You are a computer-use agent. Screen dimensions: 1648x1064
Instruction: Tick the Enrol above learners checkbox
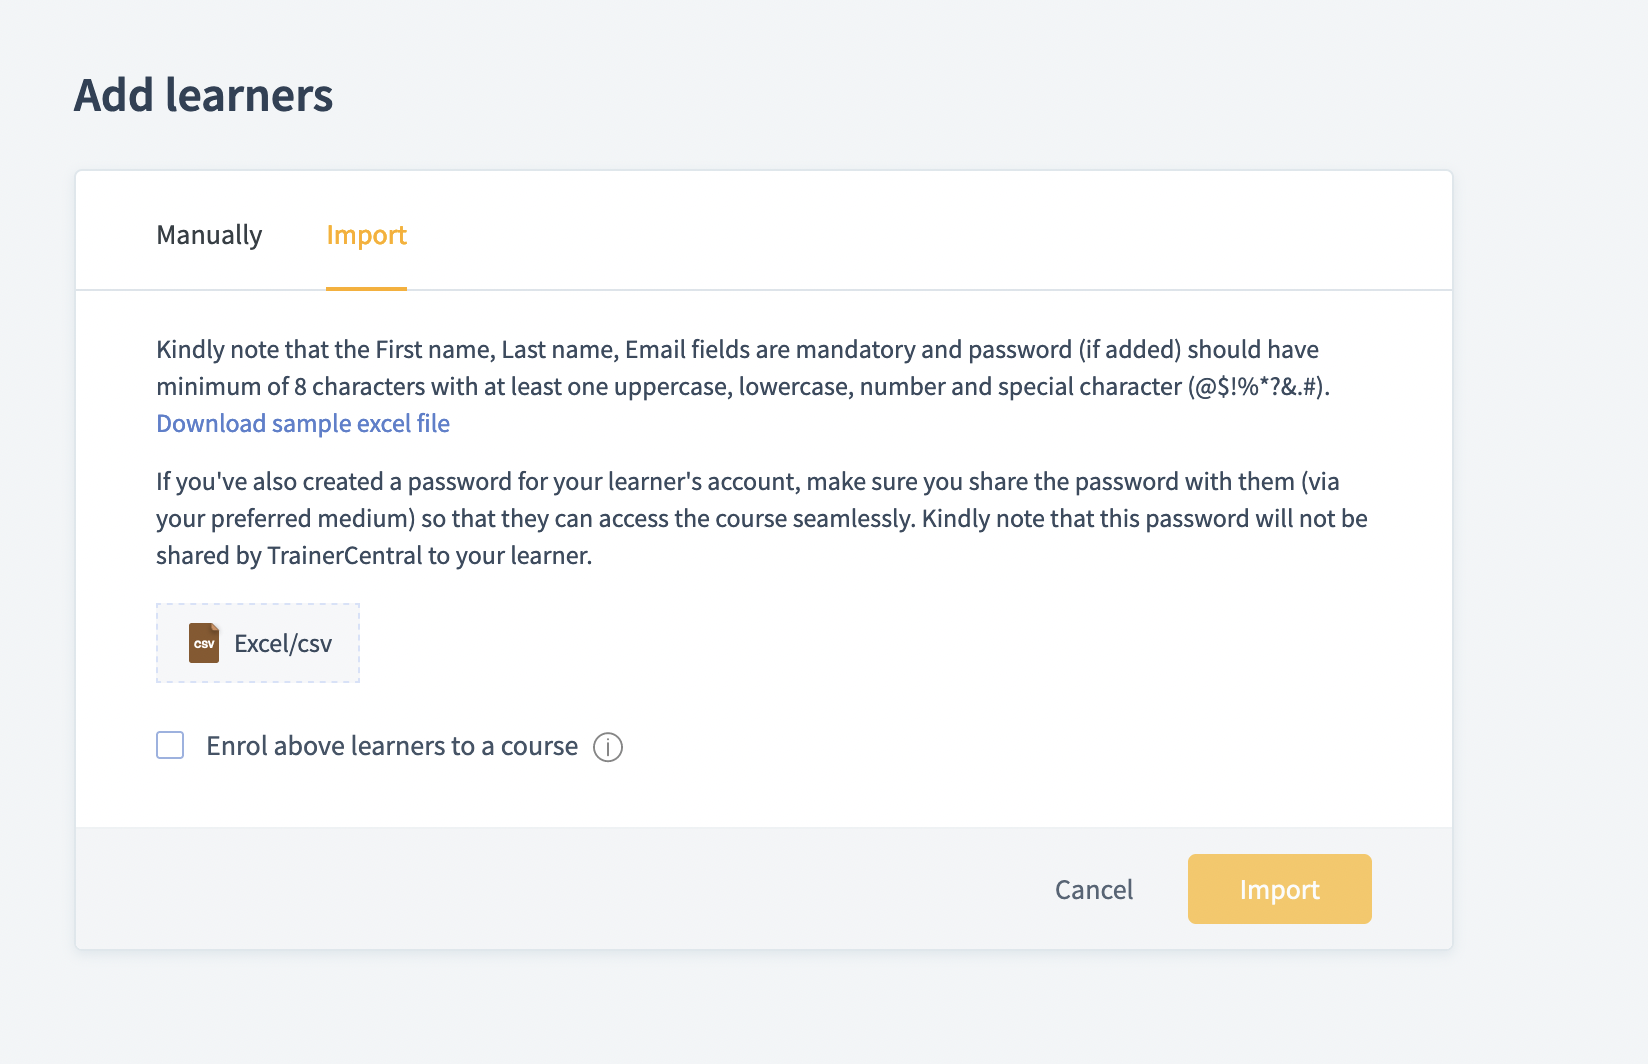tap(170, 745)
